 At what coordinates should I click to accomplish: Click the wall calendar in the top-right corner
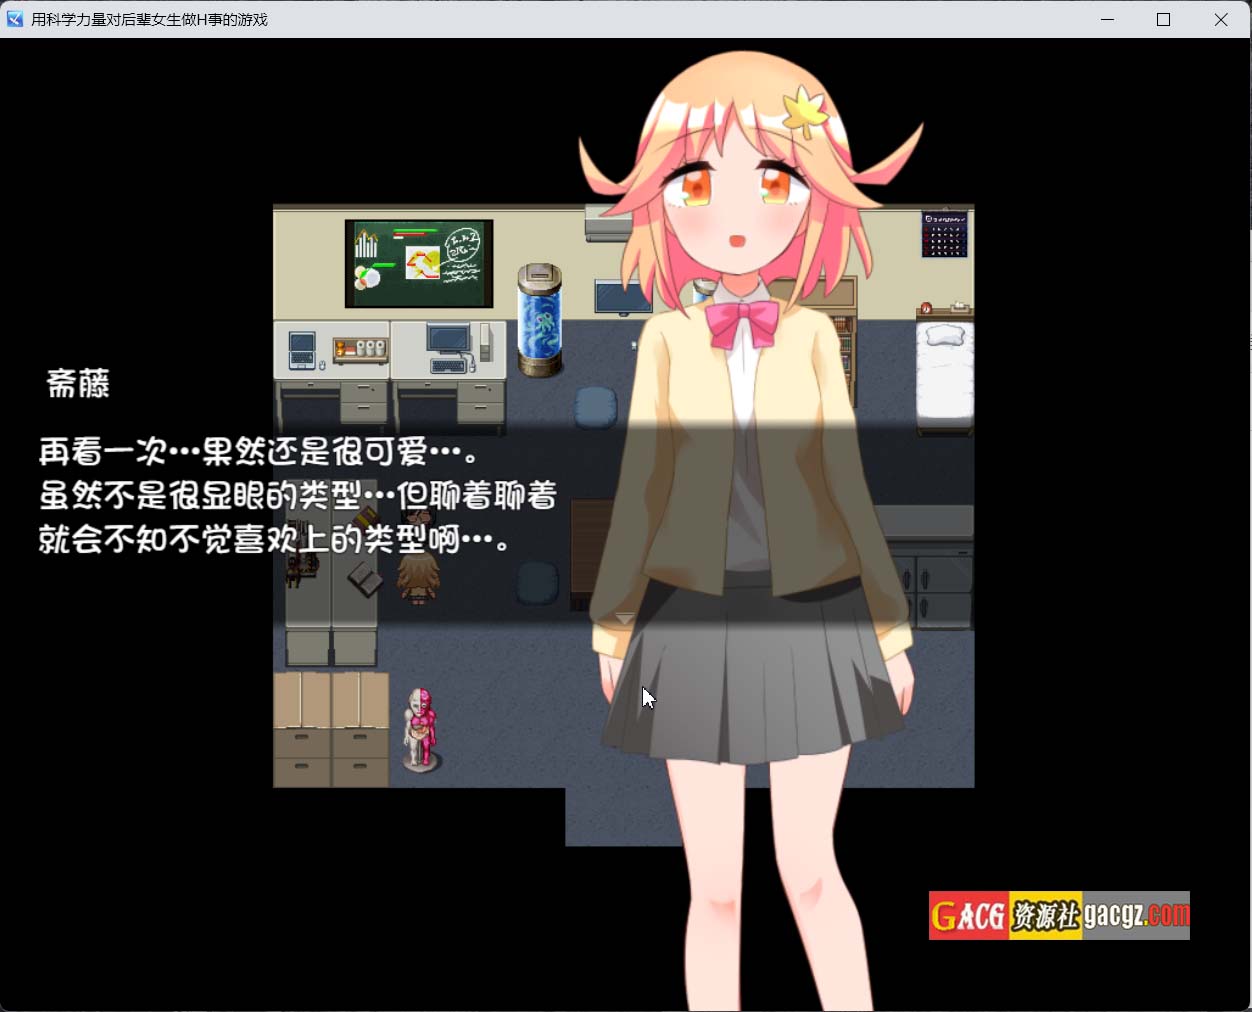coord(944,233)
